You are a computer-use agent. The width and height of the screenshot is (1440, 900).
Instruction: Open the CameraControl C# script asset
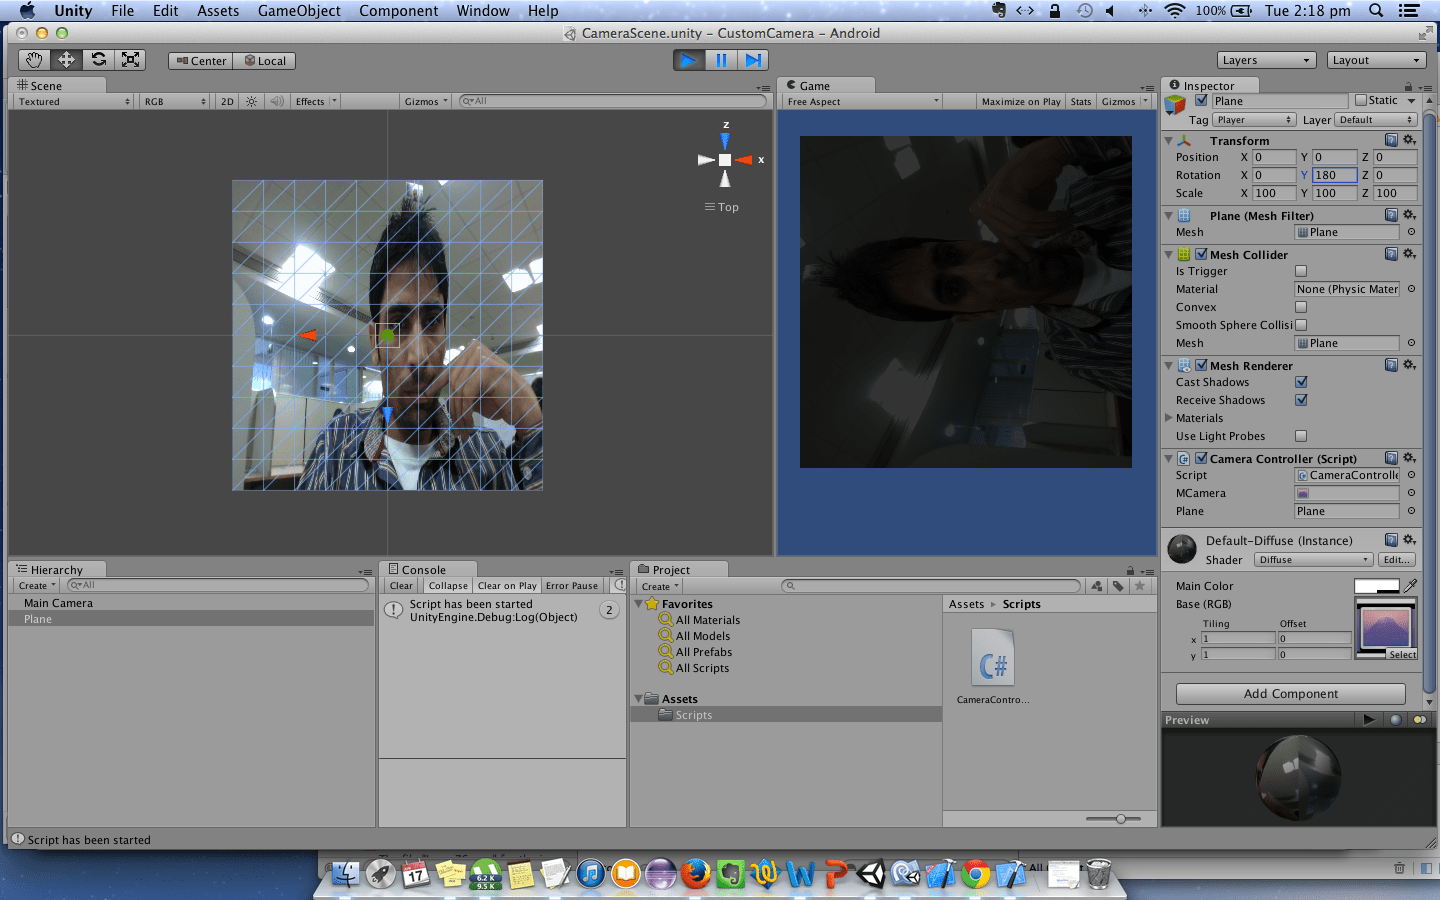coord(993,658)
